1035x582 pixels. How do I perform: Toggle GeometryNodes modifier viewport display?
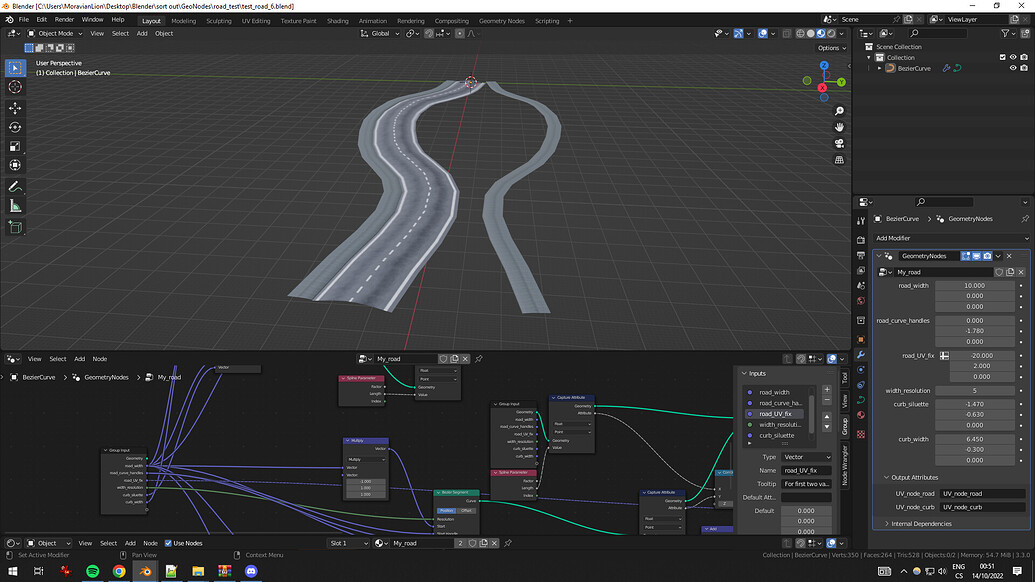tap(976, 256)
